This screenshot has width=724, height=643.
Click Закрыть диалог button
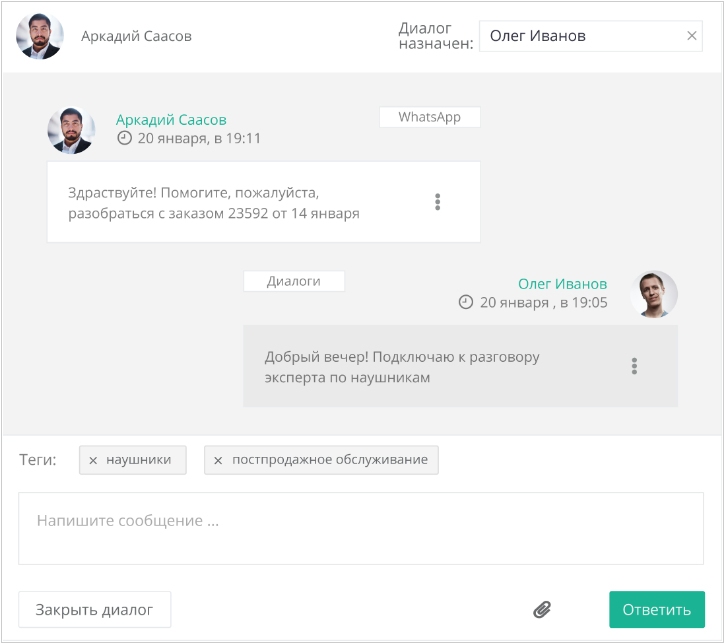click(94, 609)
